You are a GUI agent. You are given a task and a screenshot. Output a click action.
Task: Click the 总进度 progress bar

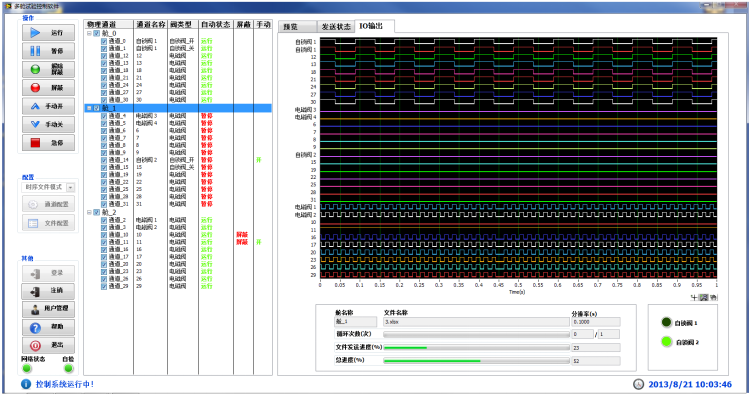[476, 361]
